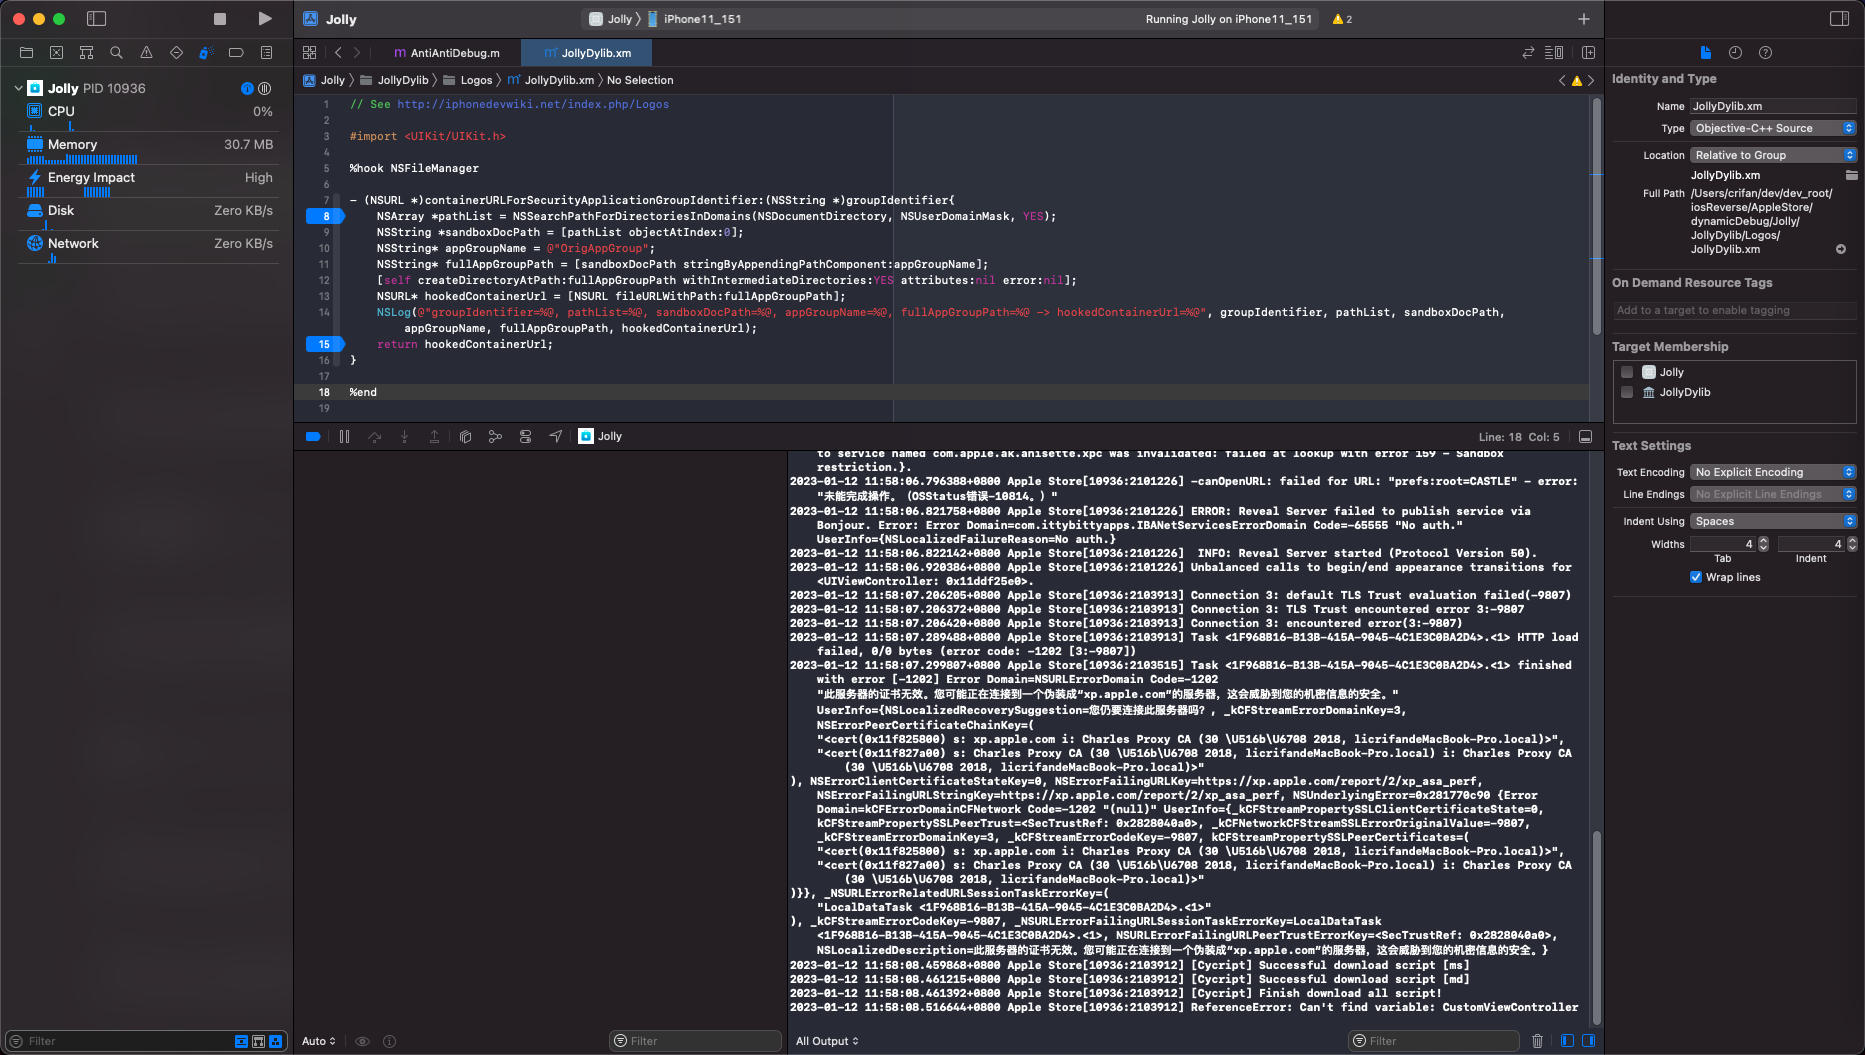Open the Symbol navigator
This screenshot has height=1055, width=1865.
point(86,53)
